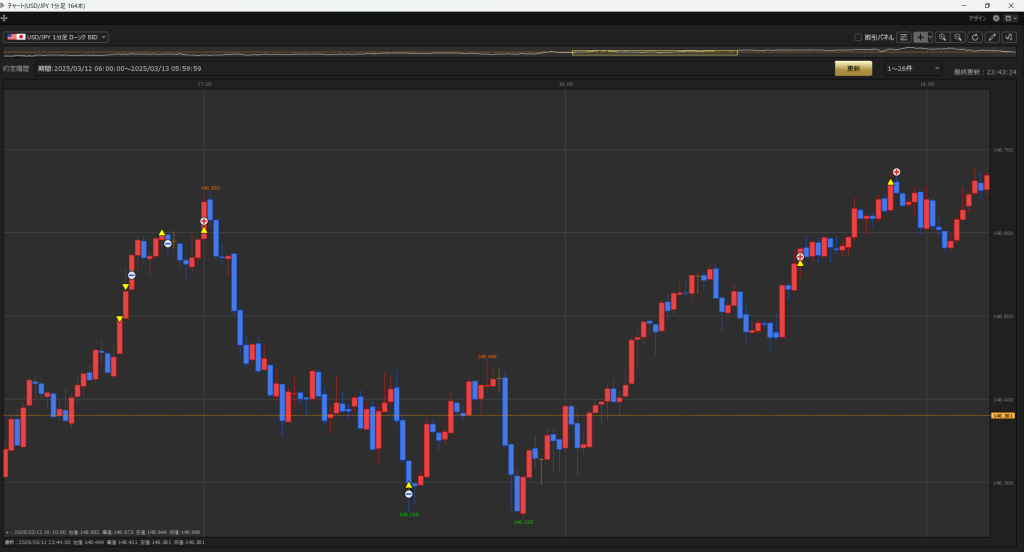Open the technical indicator line icon
Image resolution: width=1024 pixels, height=552 pixels.
(x=1009, y=37)
